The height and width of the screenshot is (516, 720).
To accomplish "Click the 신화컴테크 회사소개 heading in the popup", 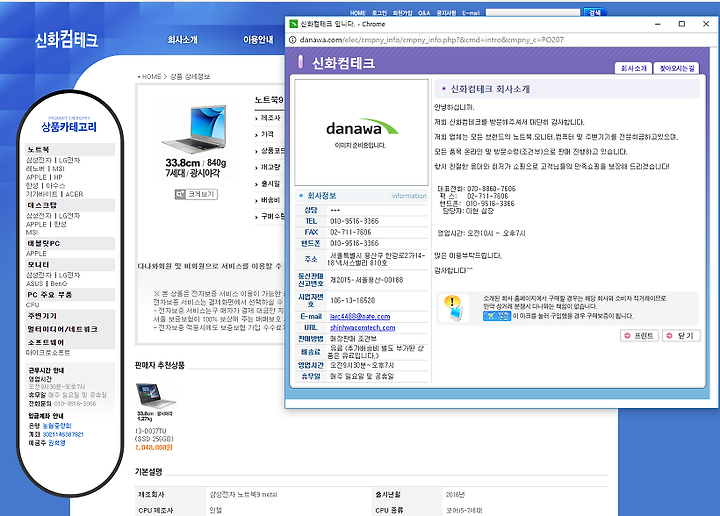I will click(490, 89).
